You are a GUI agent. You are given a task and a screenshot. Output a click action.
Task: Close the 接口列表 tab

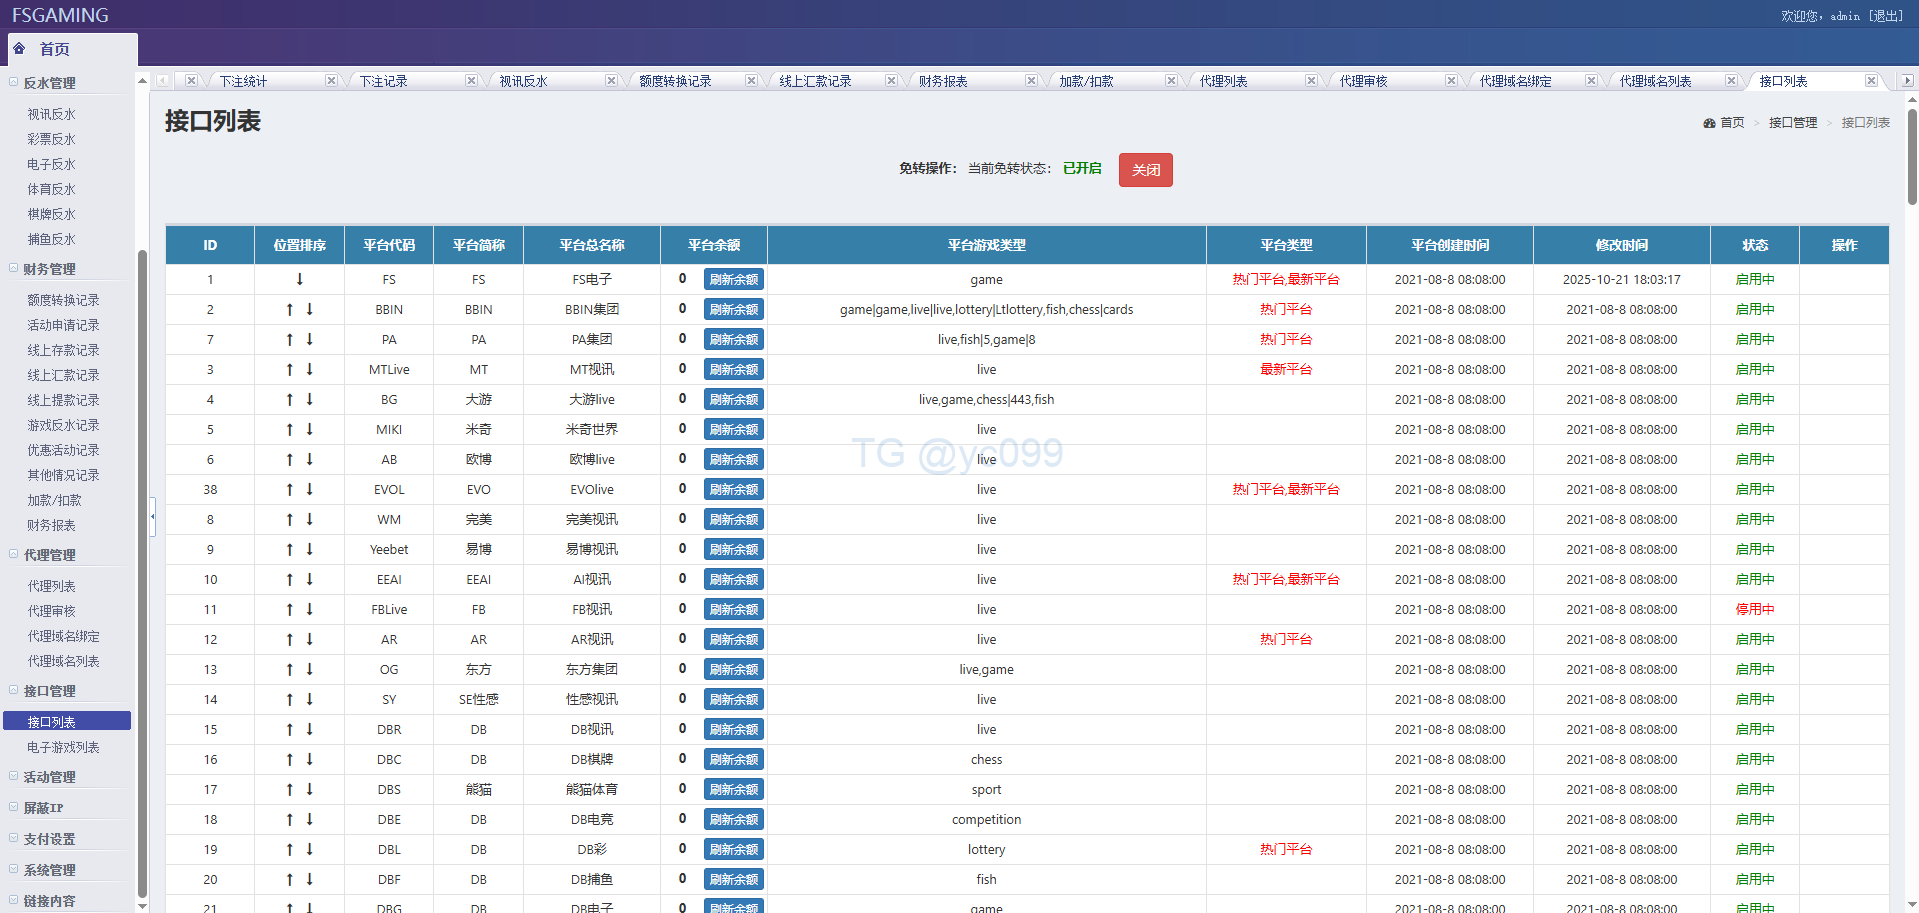click(x=1870, y=81)
